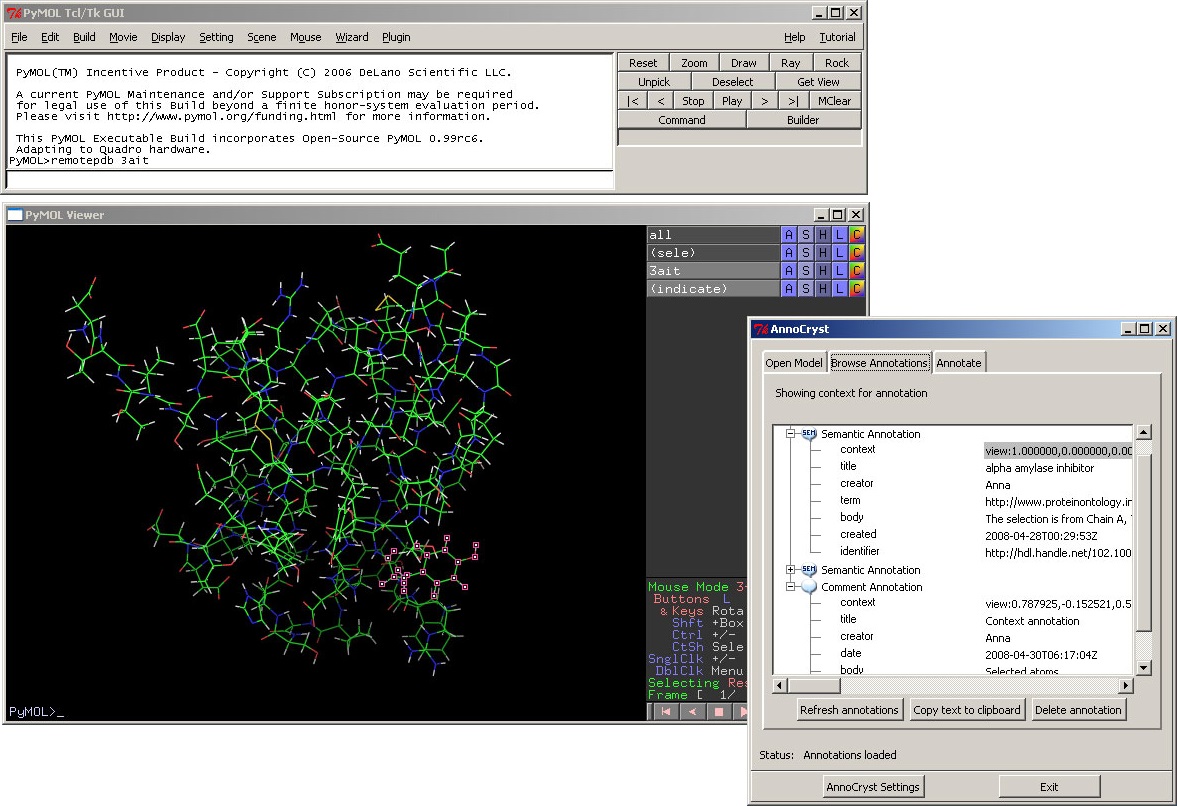Open Hide menu for (indicate)
This screenshot has width=1177, height=806.
coord(823,289)
